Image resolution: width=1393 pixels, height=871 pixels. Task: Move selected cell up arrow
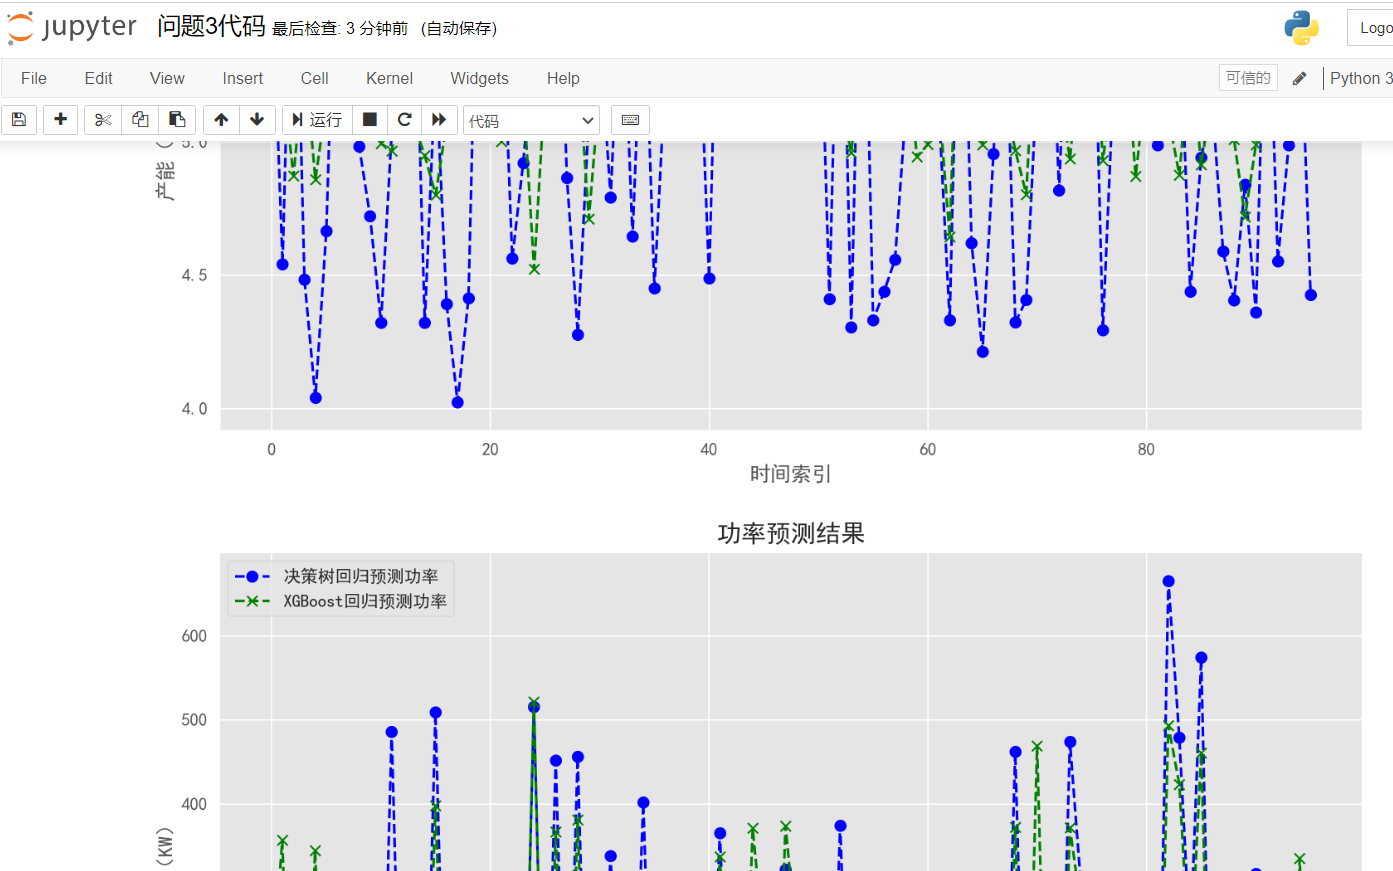coord(221,120)
